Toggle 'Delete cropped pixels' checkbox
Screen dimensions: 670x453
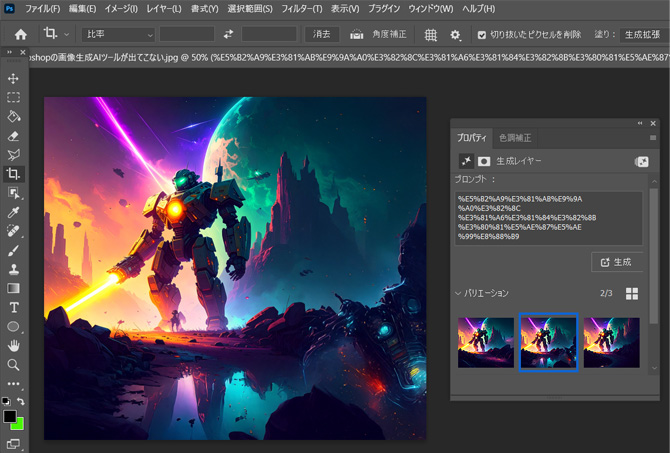(x=482, y=35)
